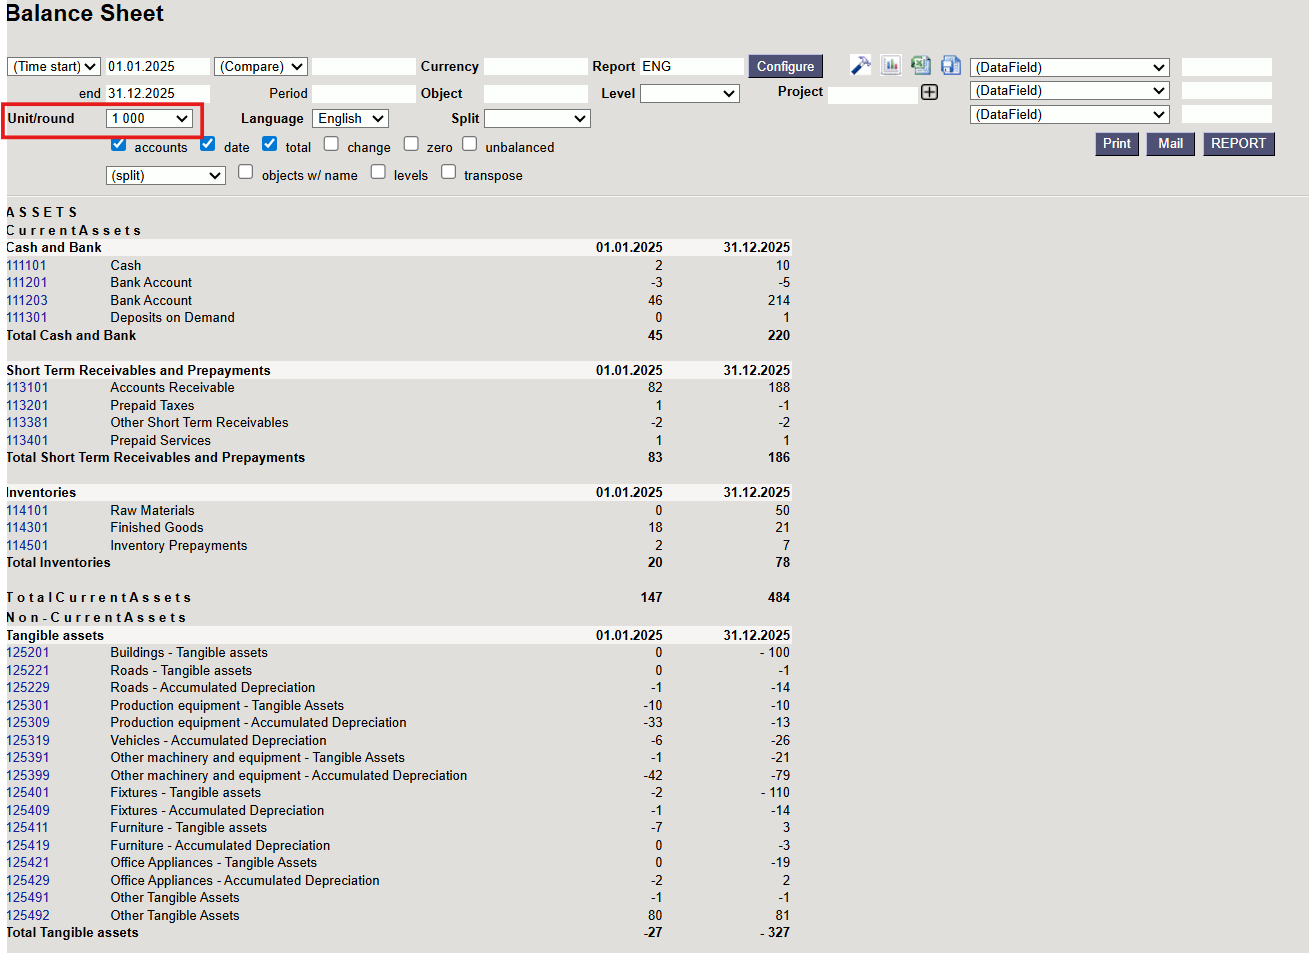Enable the unbalanced checkbox

(x=470, y=144)
